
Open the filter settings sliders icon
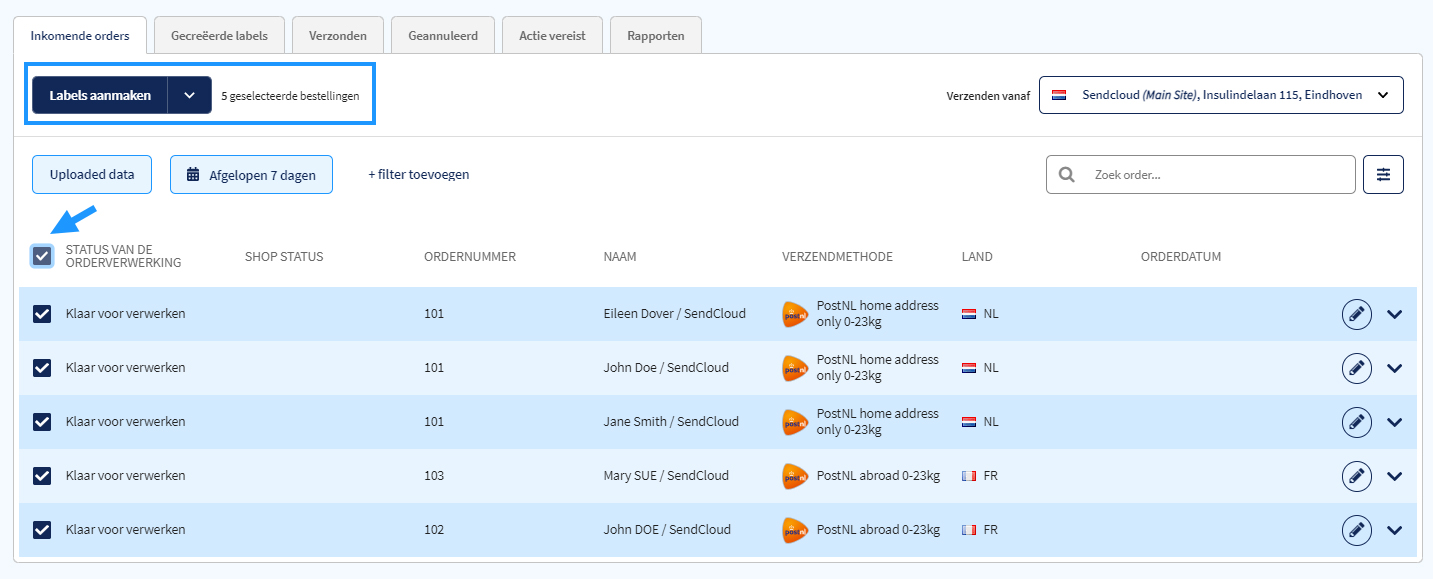[x=1383, y=174]
